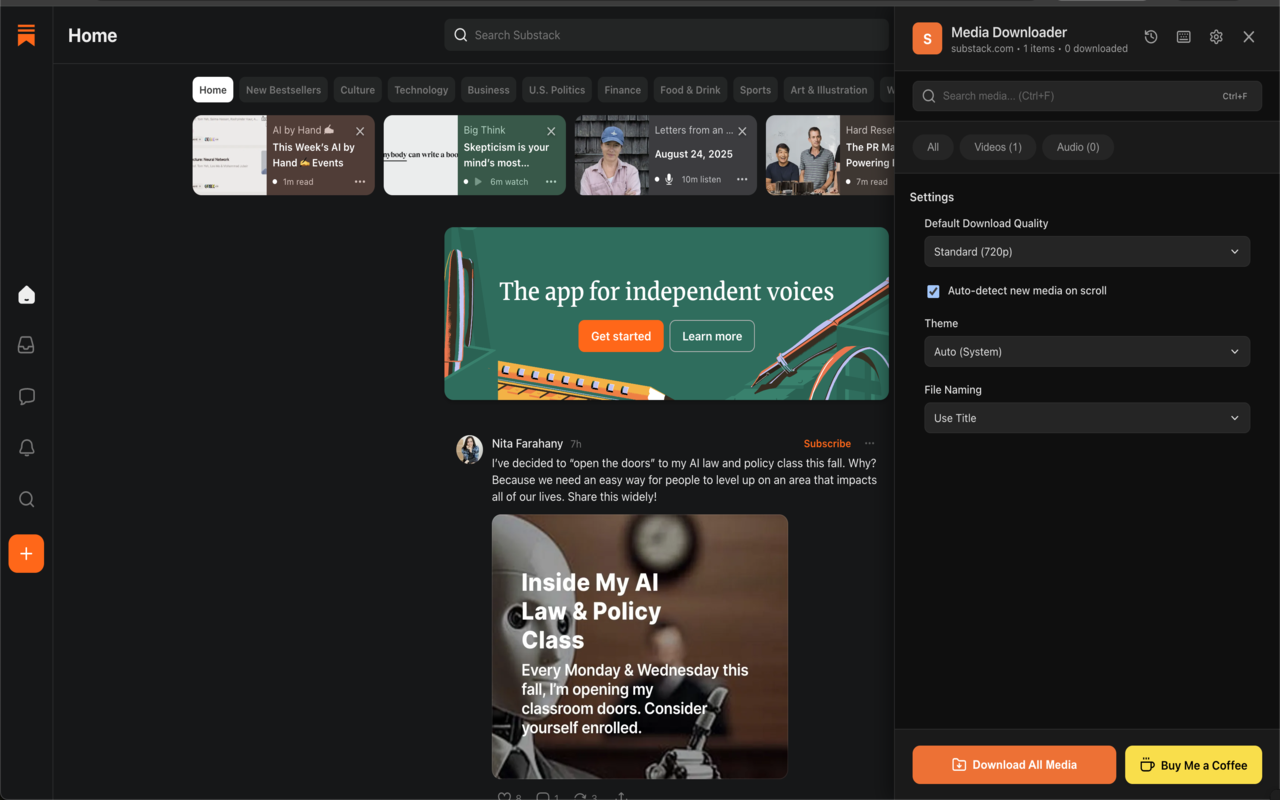Click the "10m listen" label
1280x800 pixels.
click(701, 180)
